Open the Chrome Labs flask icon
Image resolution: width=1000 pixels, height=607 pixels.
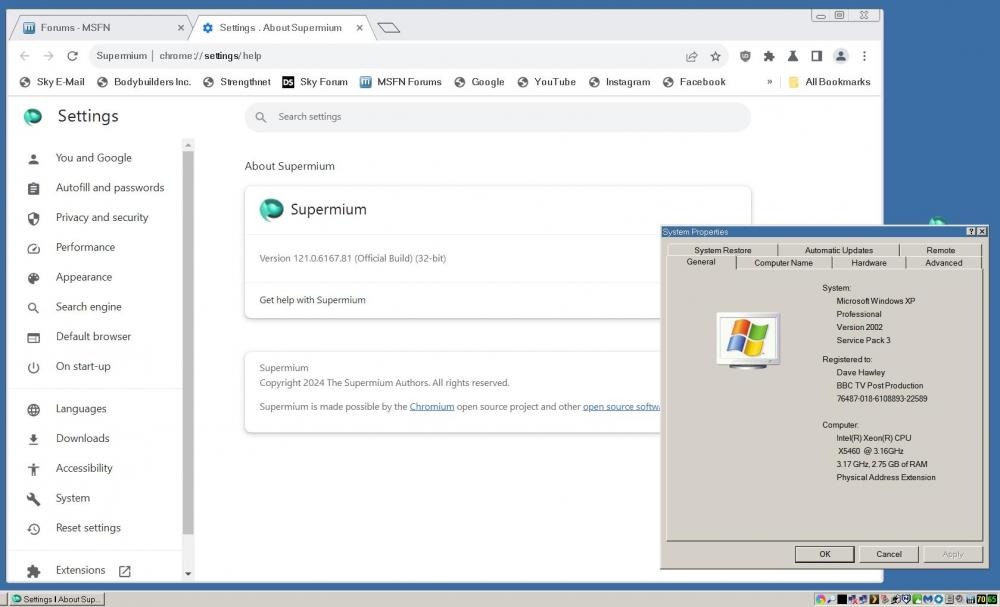(793, 56)
